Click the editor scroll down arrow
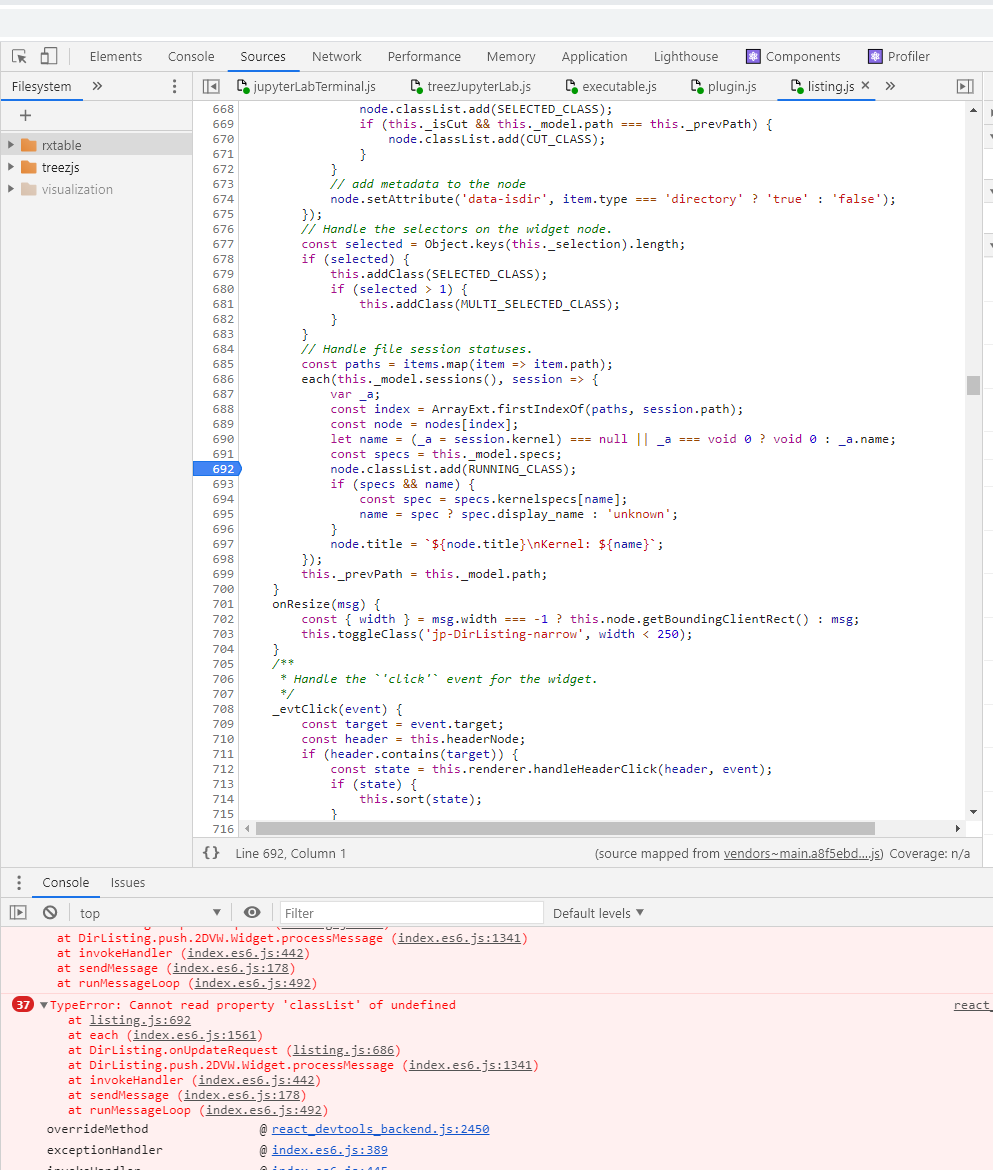This screenshot has height=1170, width=993. tap(973, 812)
